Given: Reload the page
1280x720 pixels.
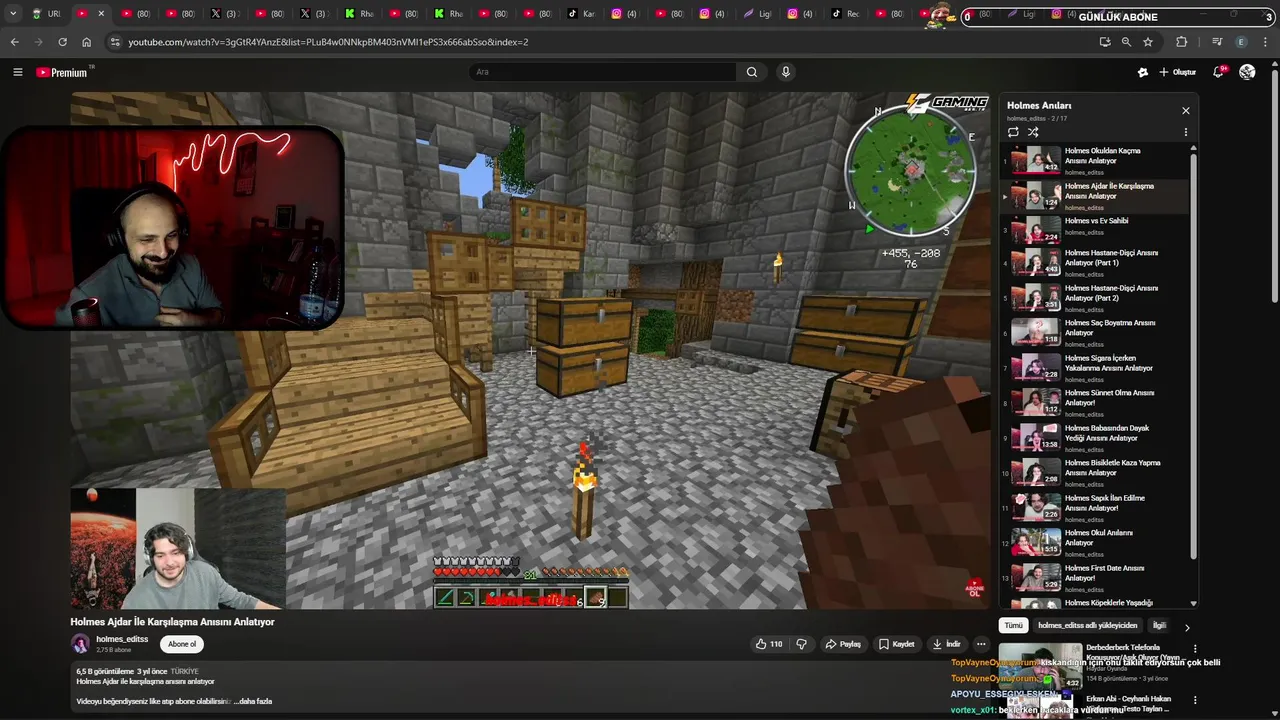Looking at the screenshot, I should tap(62, 42).
